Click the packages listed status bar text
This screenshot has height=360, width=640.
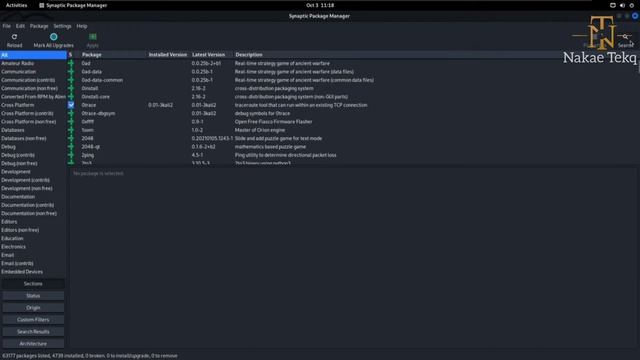90,356
